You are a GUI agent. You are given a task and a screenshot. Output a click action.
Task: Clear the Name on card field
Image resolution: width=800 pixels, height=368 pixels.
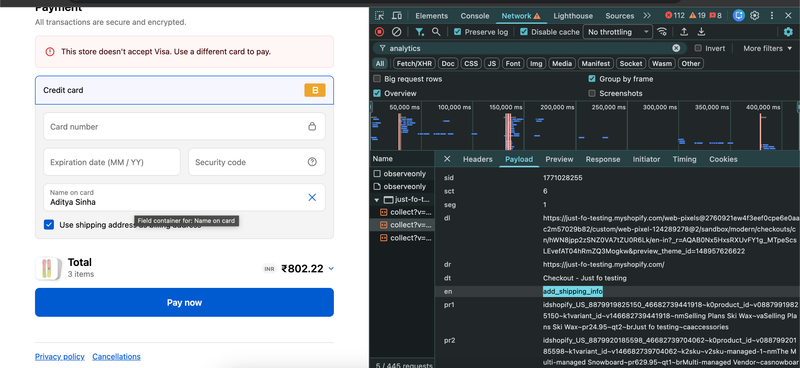click(312, 198)
